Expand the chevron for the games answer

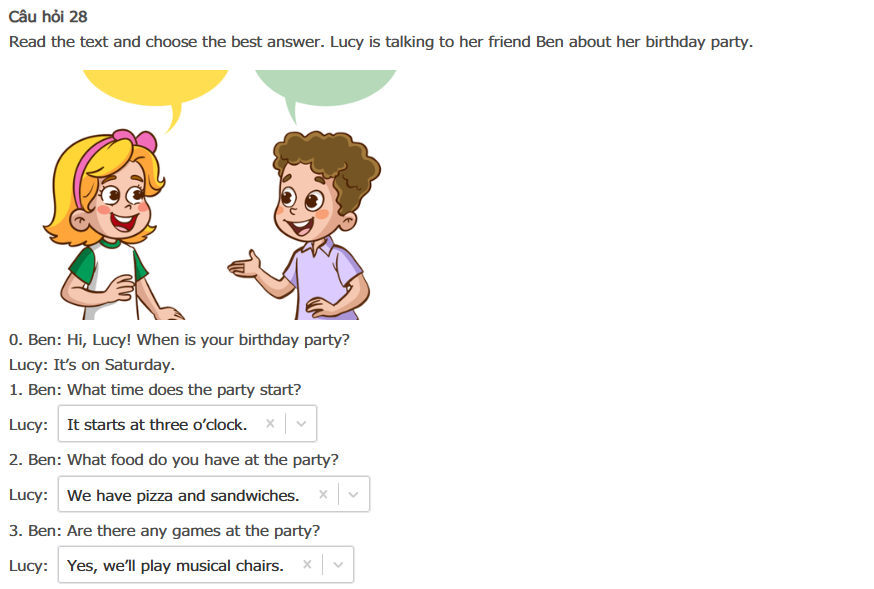point(338,565)
